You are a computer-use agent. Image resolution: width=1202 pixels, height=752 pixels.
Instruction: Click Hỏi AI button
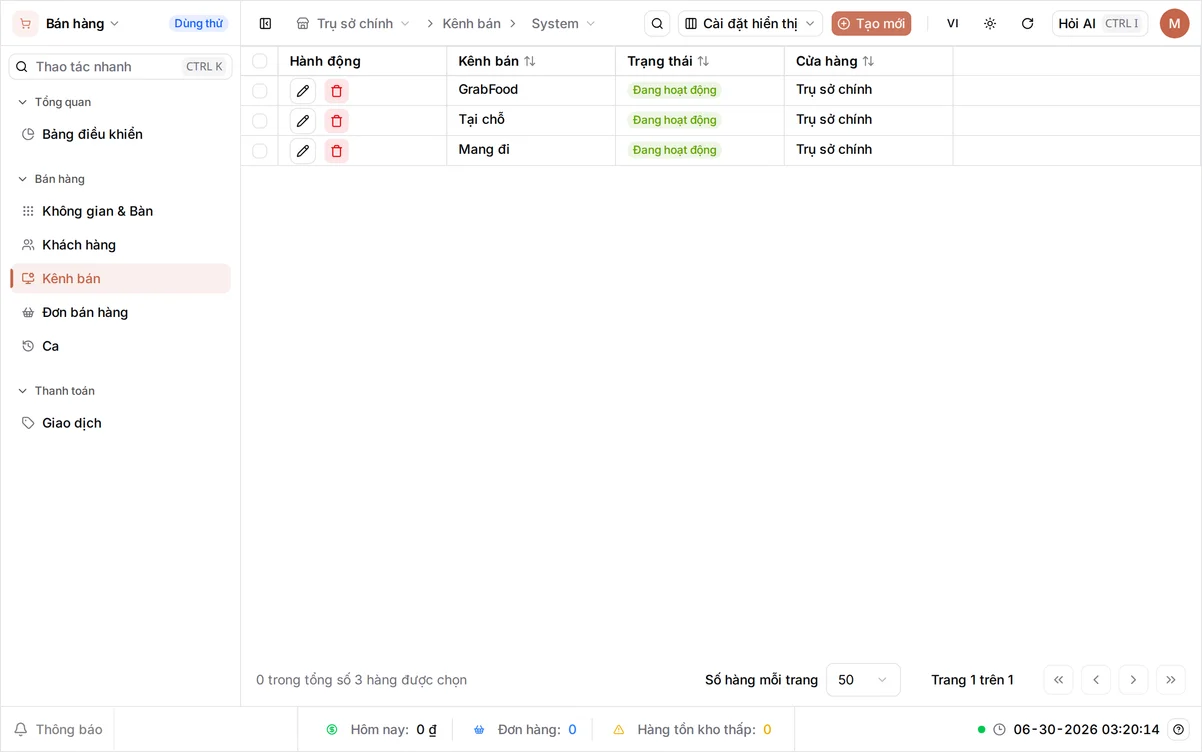click(x=1100, y=23)
